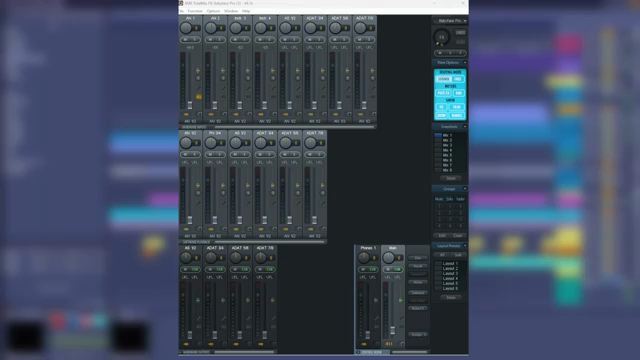Open settings wrench on Phones 1 output

[x=377, y=318]
